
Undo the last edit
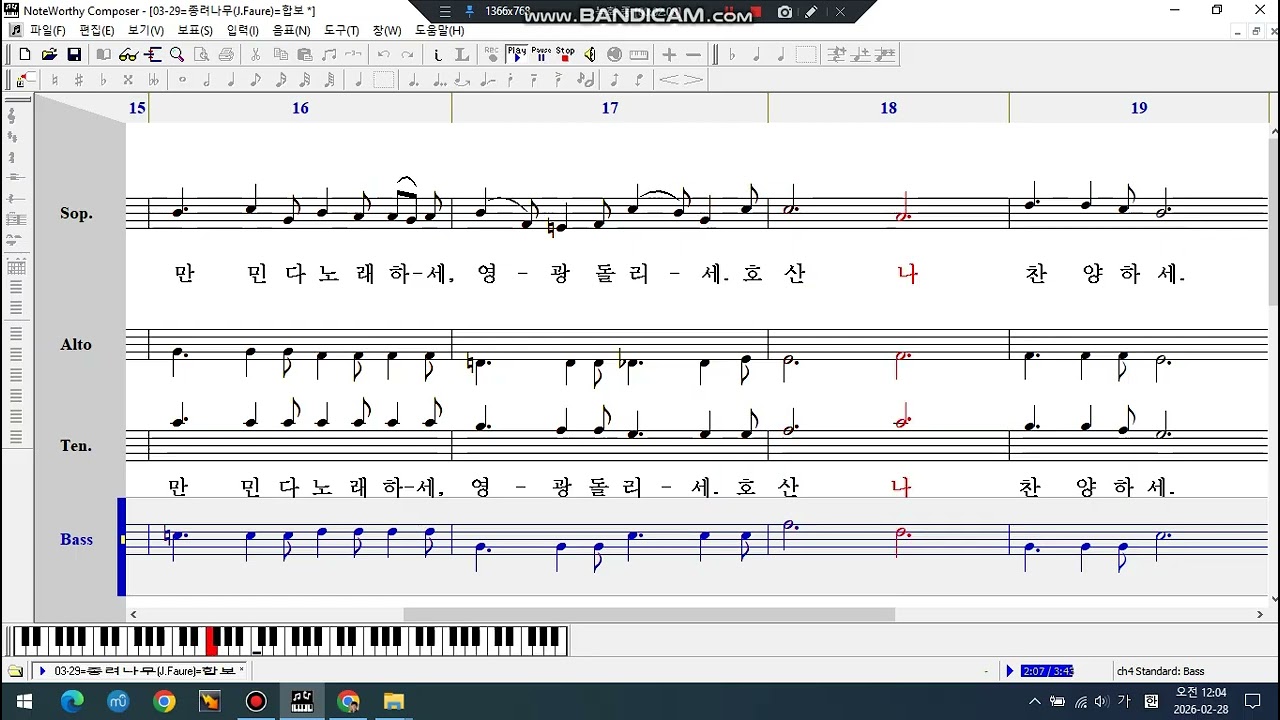tap(384, 54)
